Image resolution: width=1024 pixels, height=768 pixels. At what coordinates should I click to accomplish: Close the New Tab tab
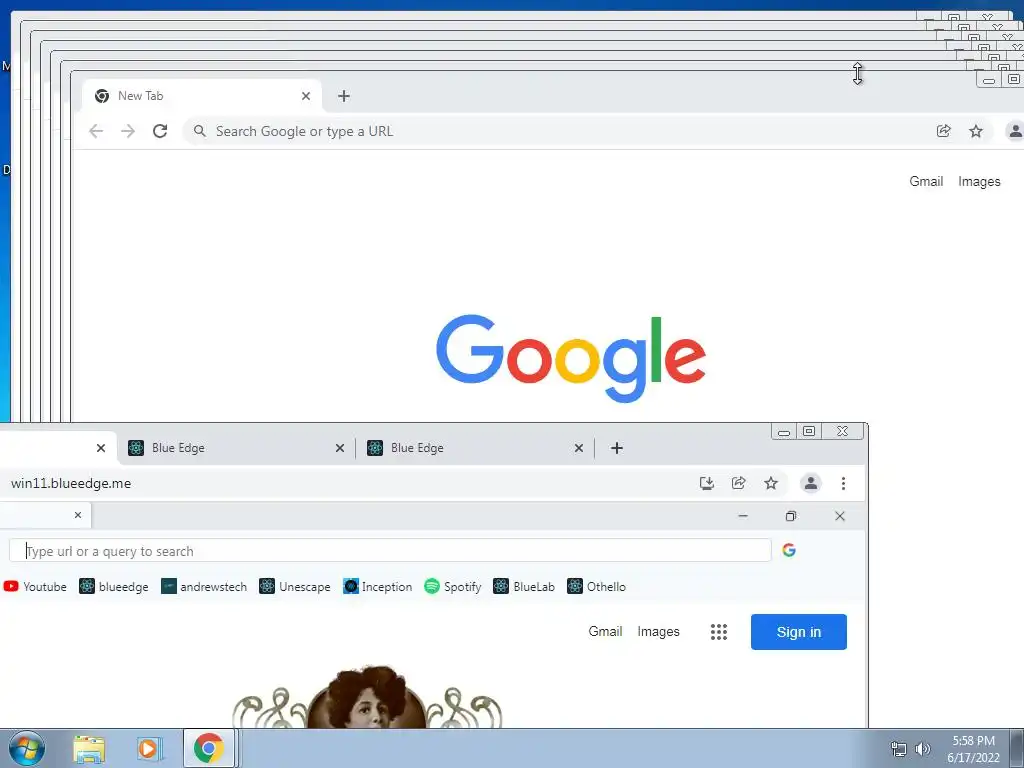click(306, 96)
